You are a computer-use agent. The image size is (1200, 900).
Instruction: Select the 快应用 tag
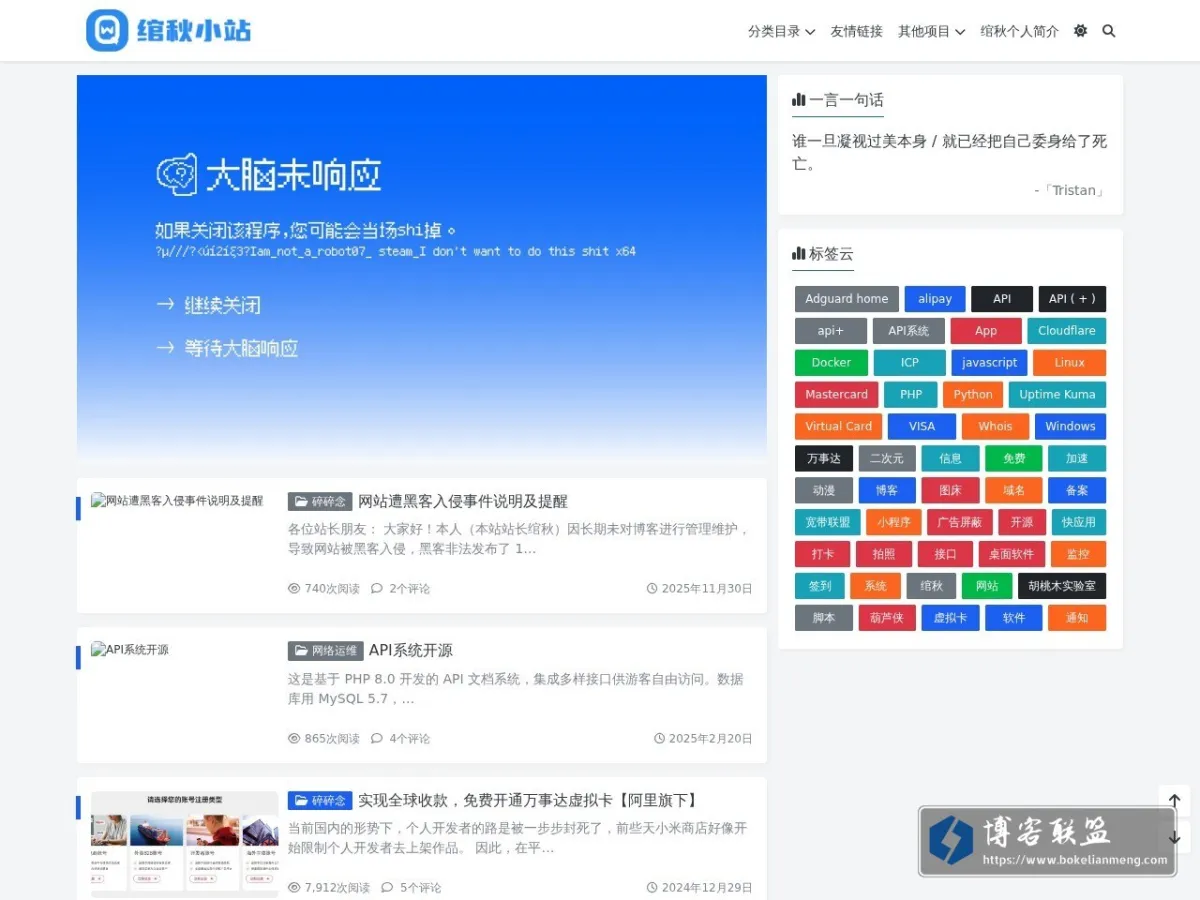coord(1079,523)
